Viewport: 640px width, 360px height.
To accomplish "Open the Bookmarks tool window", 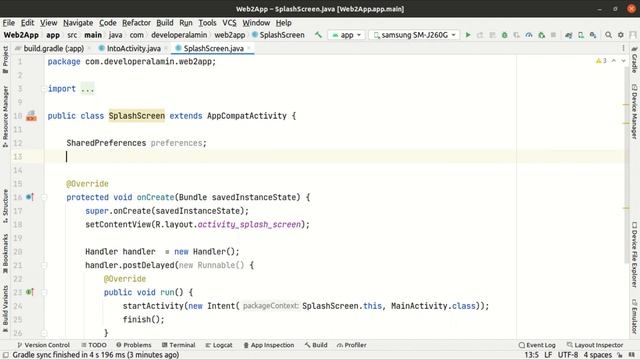I will 5,253.
